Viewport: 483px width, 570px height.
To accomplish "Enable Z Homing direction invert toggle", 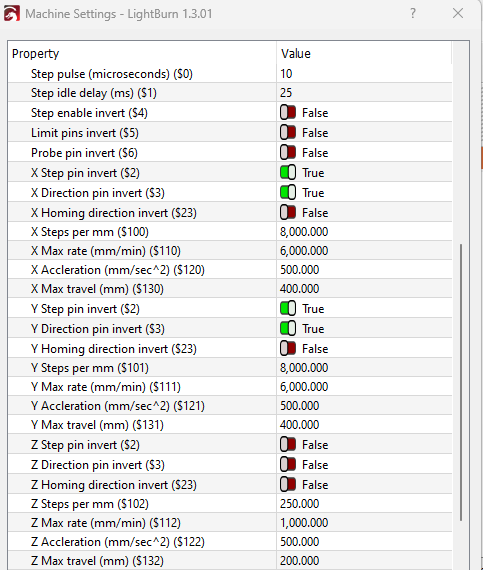I will point(288,484).
